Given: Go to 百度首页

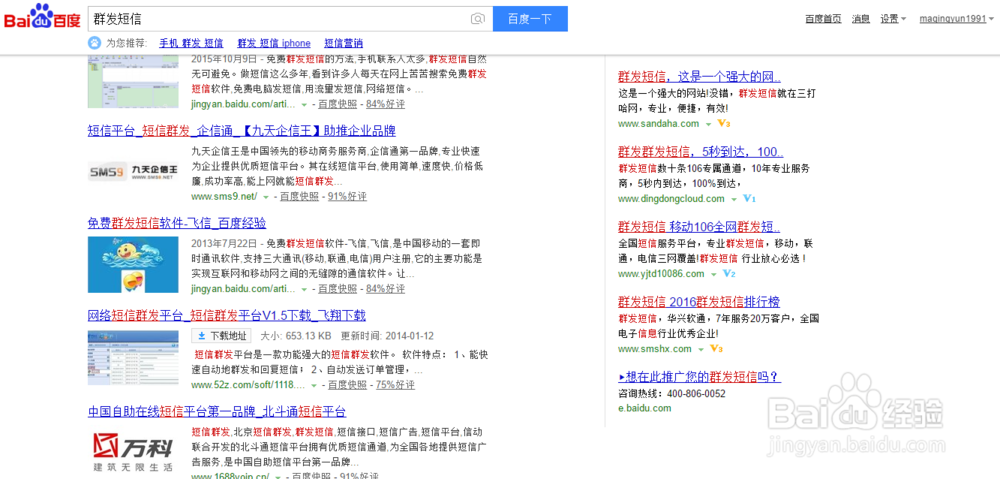Looking at the screenshot, I should click(823, 18).
